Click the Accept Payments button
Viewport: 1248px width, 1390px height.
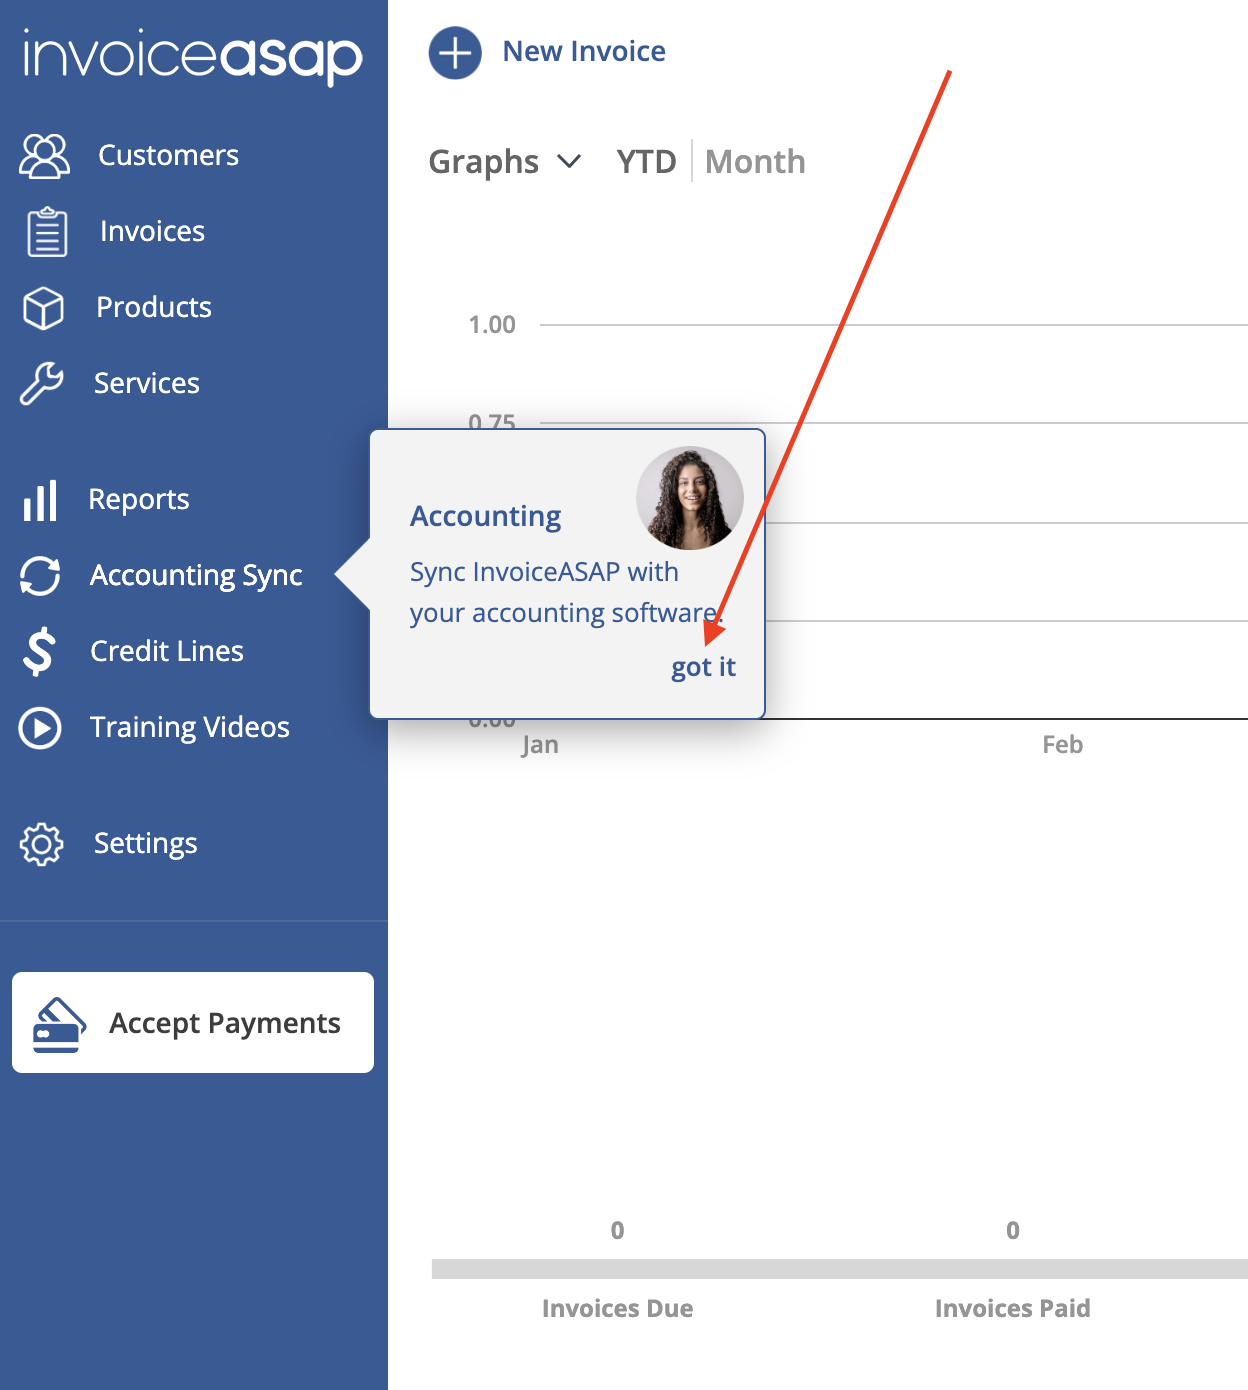[x=192, y=1022]
